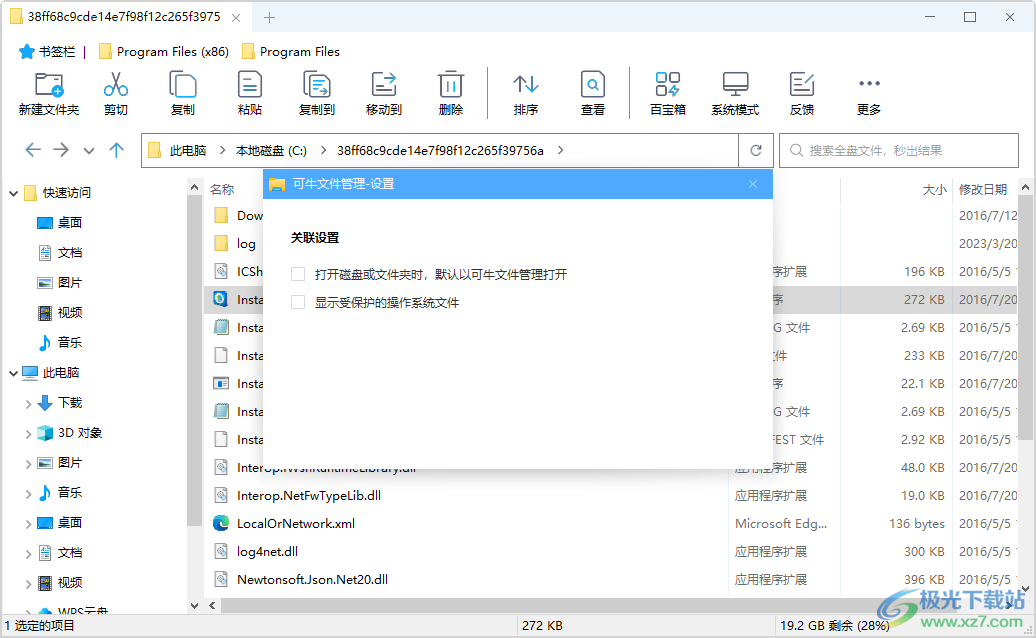Refresh the current folder view

coord(756,151)
